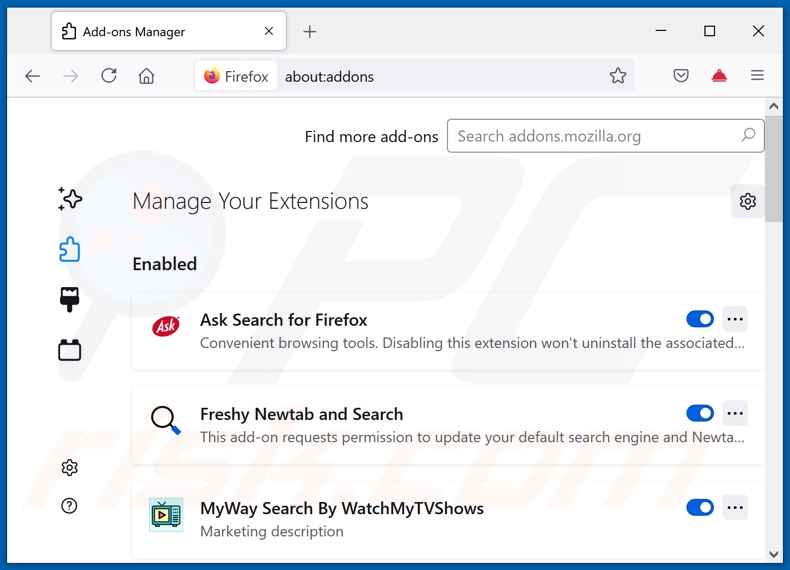
Task: Toggle off Freshy Newtab and Search
Action: tap(700, 413)
